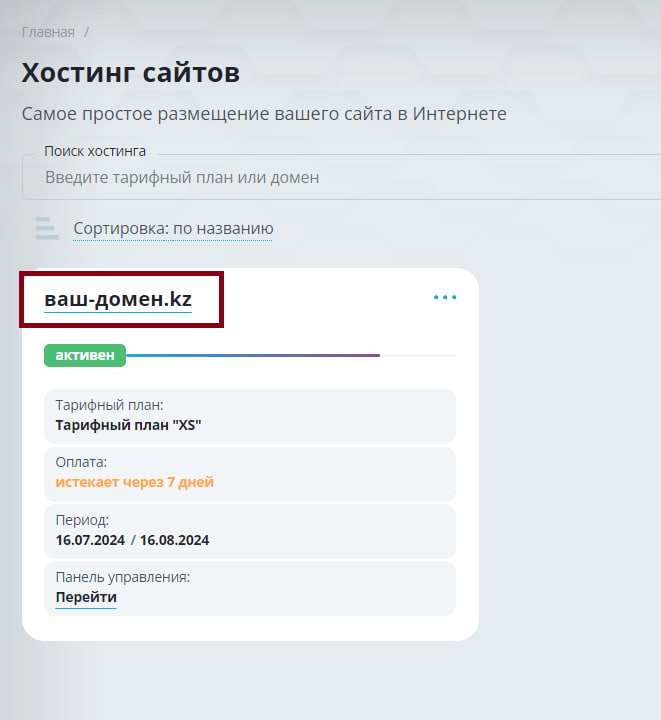
Task: Click 'истекает через 7 дней' payment notice
Action: (x=134, y=482)
